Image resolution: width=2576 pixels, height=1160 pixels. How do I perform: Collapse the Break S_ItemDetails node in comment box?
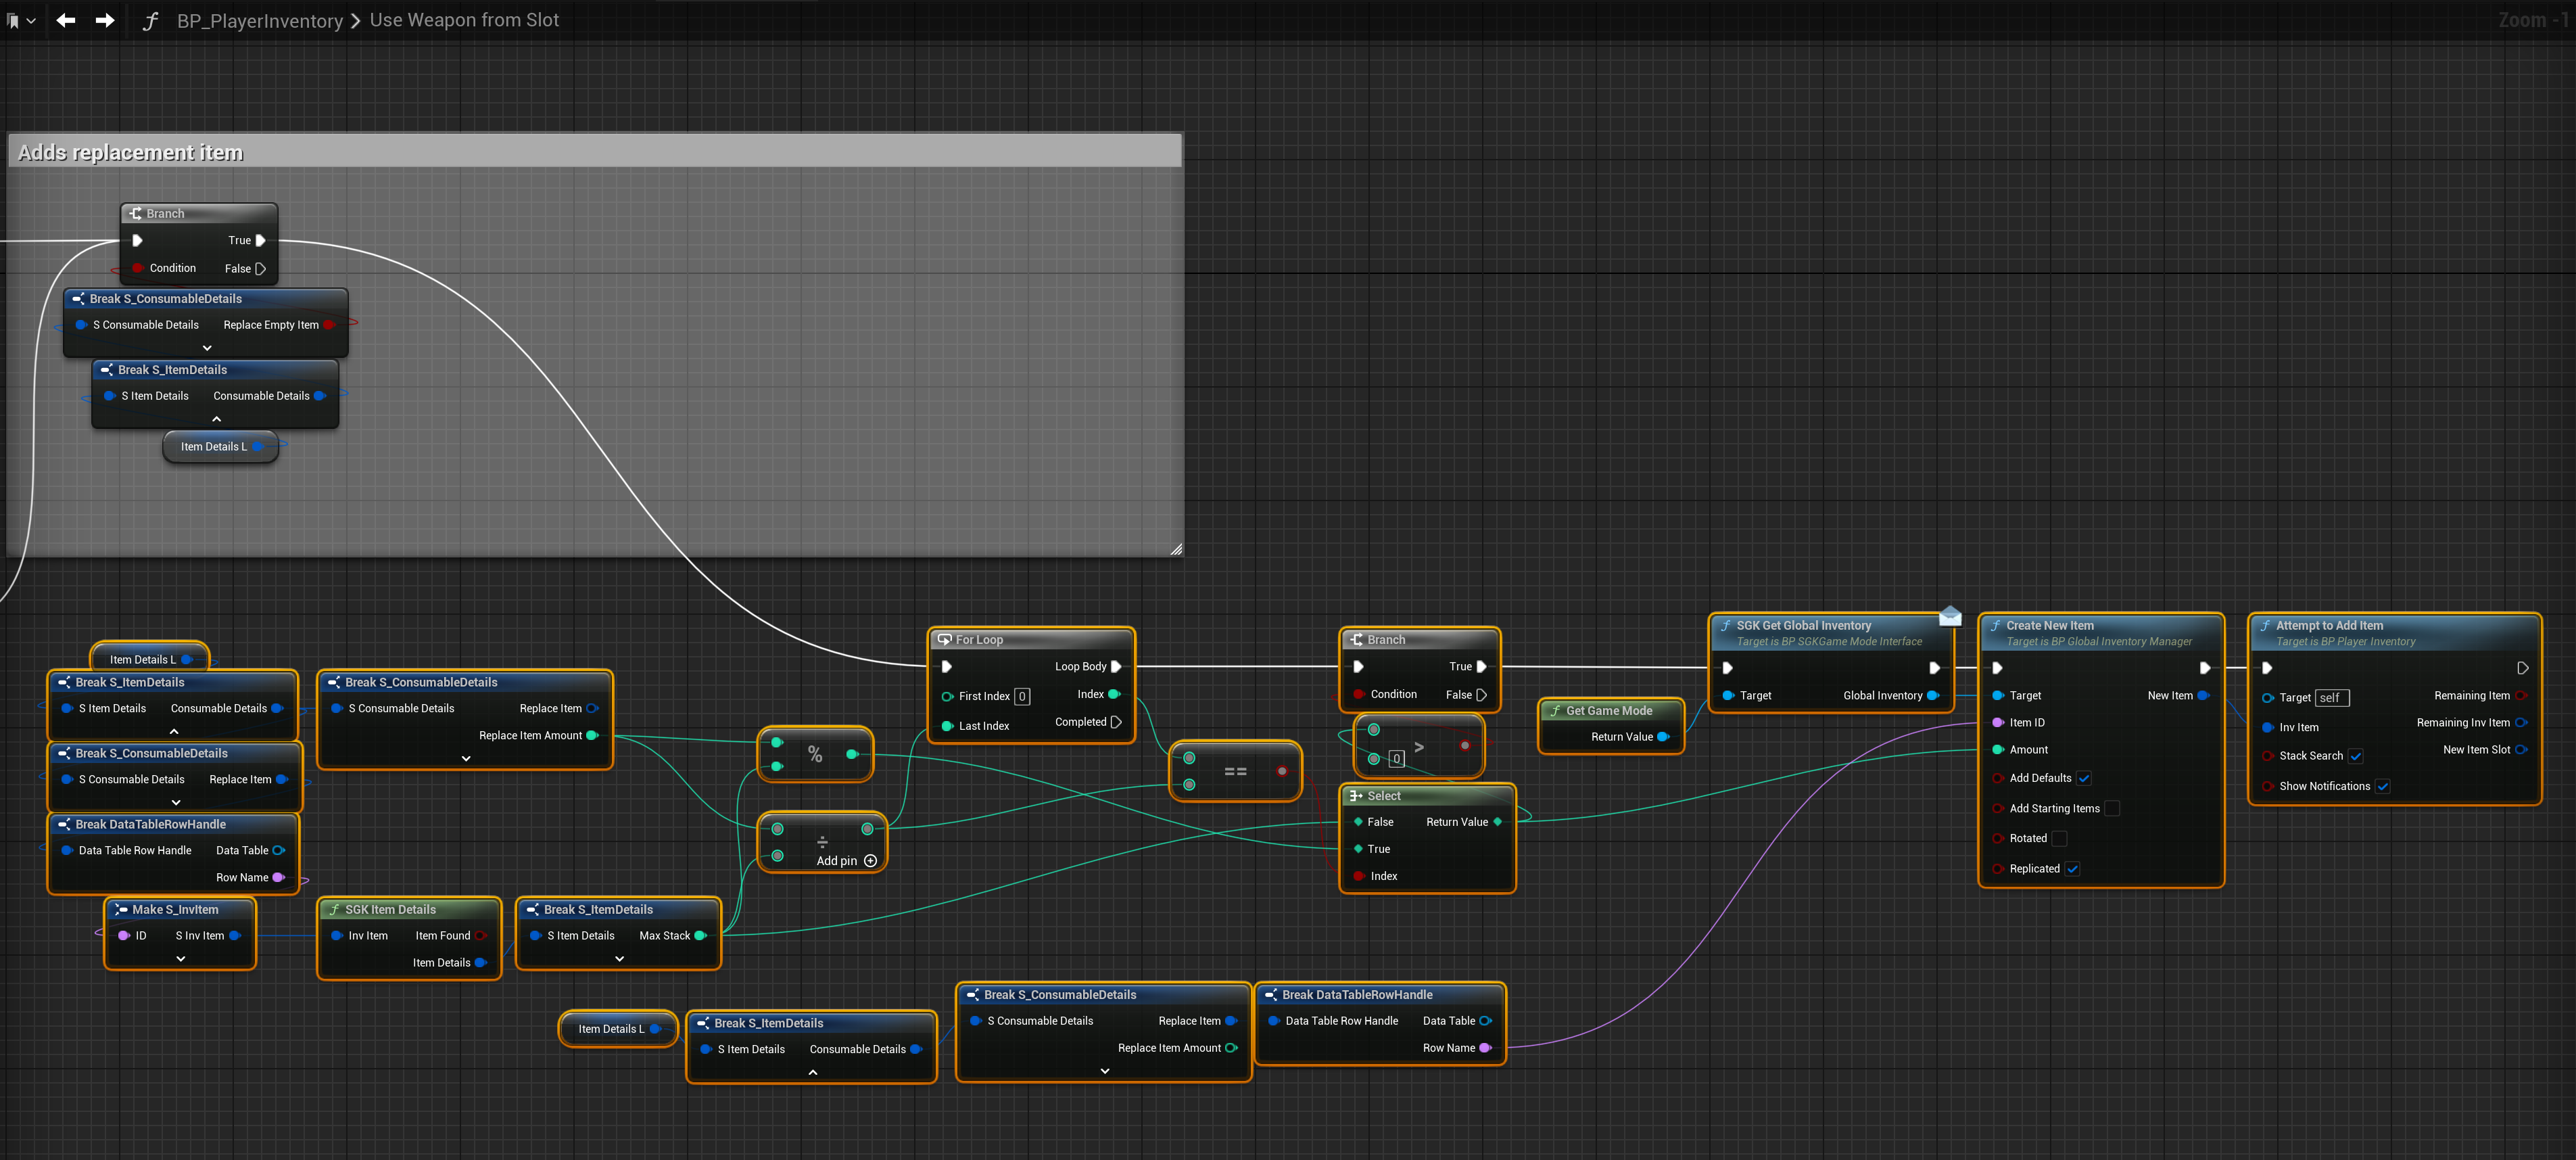tap(216, 419)
